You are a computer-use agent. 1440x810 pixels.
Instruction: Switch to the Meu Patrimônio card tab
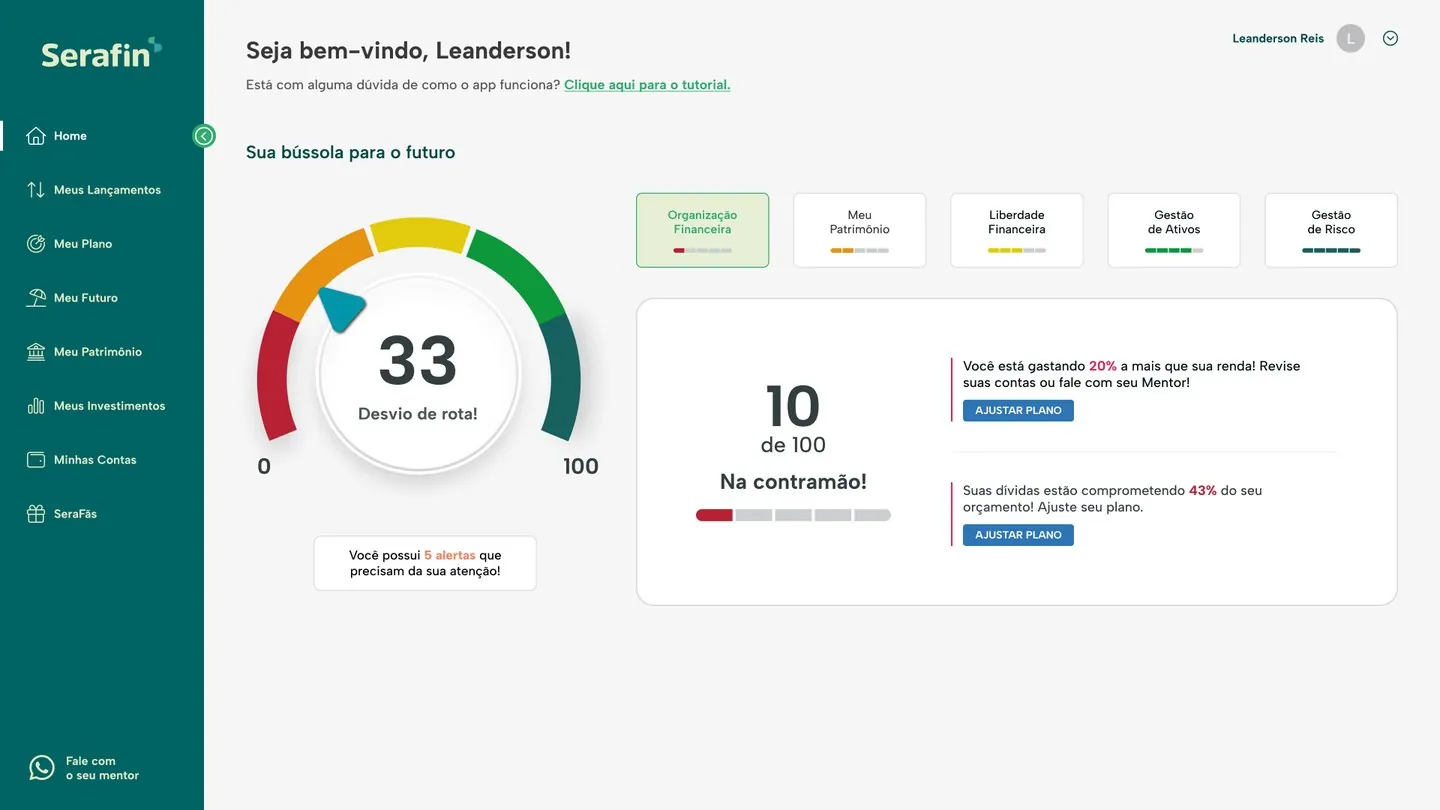click(x=859, y=230)
